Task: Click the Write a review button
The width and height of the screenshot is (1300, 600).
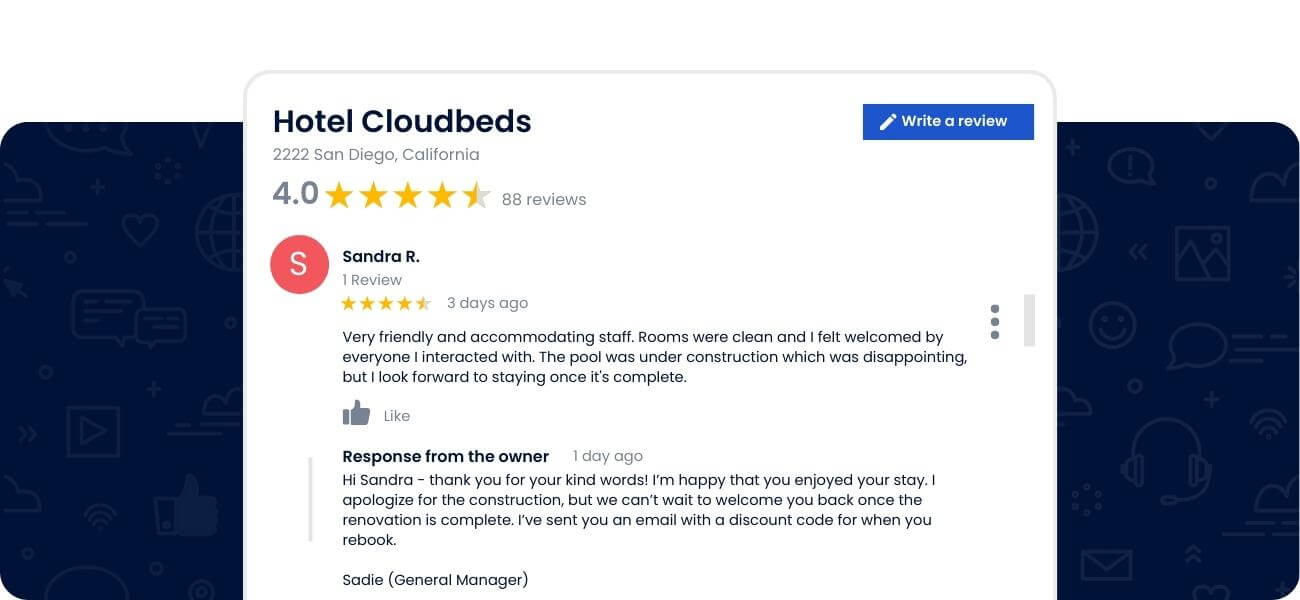Action: (x=947, y=122)
